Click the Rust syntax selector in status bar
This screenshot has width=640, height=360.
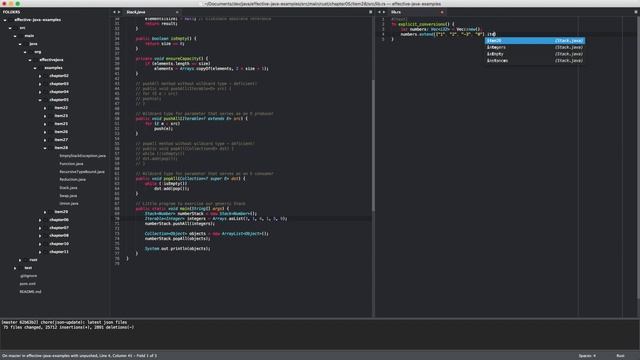(x=620, y=356)
